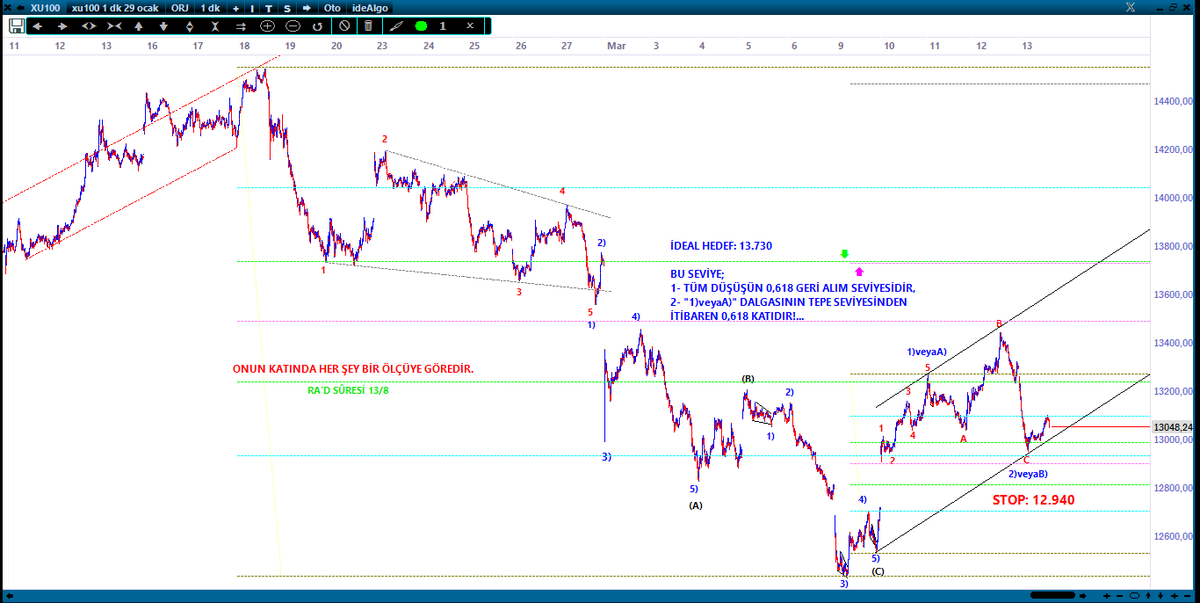The height and width of the screenshot is (603, 1200).
Task: Close the drawing toolbar with its small x
Action: (470, 26)
